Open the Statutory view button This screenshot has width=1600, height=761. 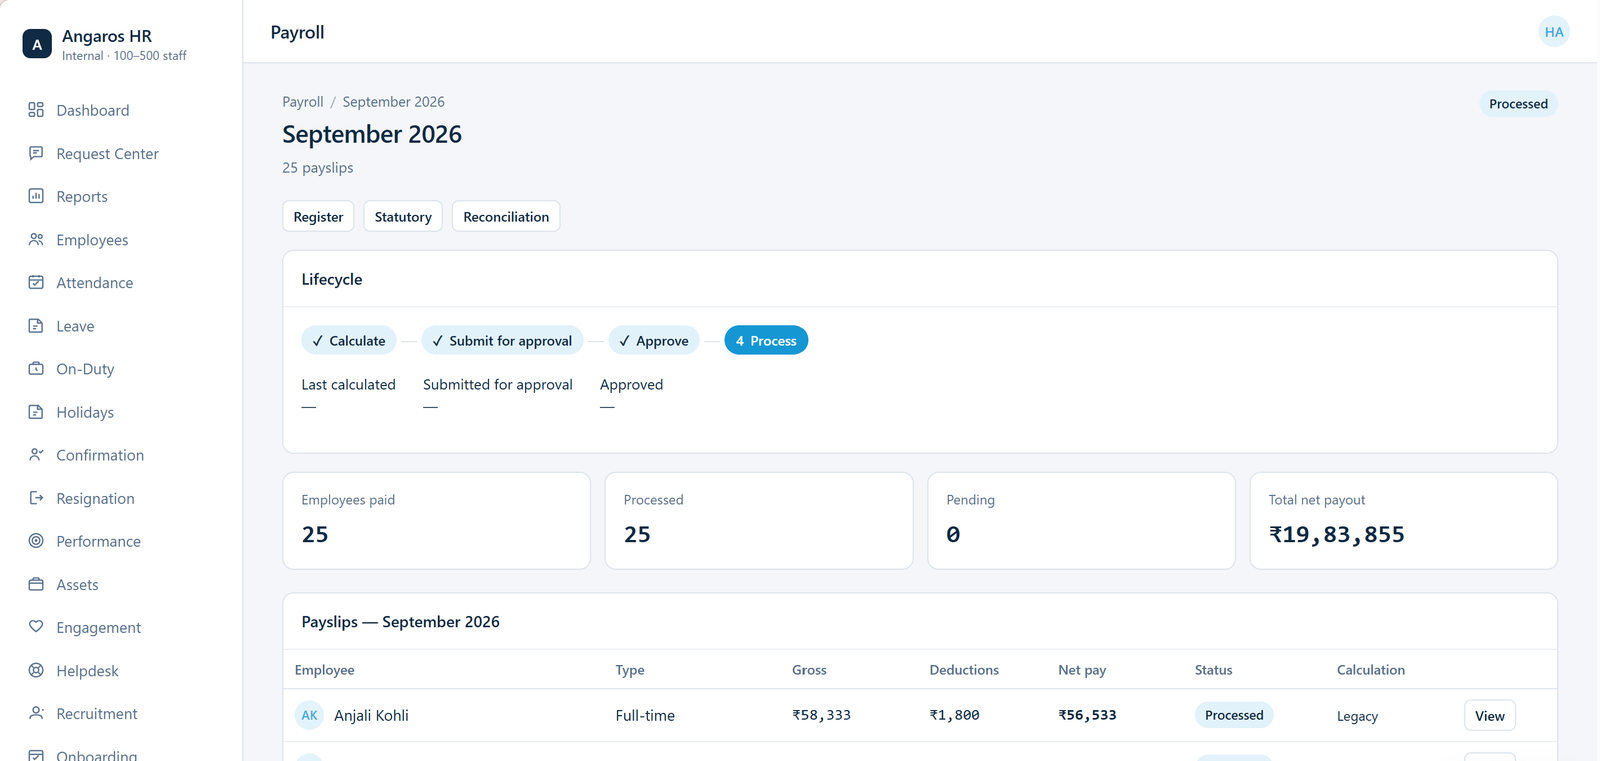coord(403,216)
